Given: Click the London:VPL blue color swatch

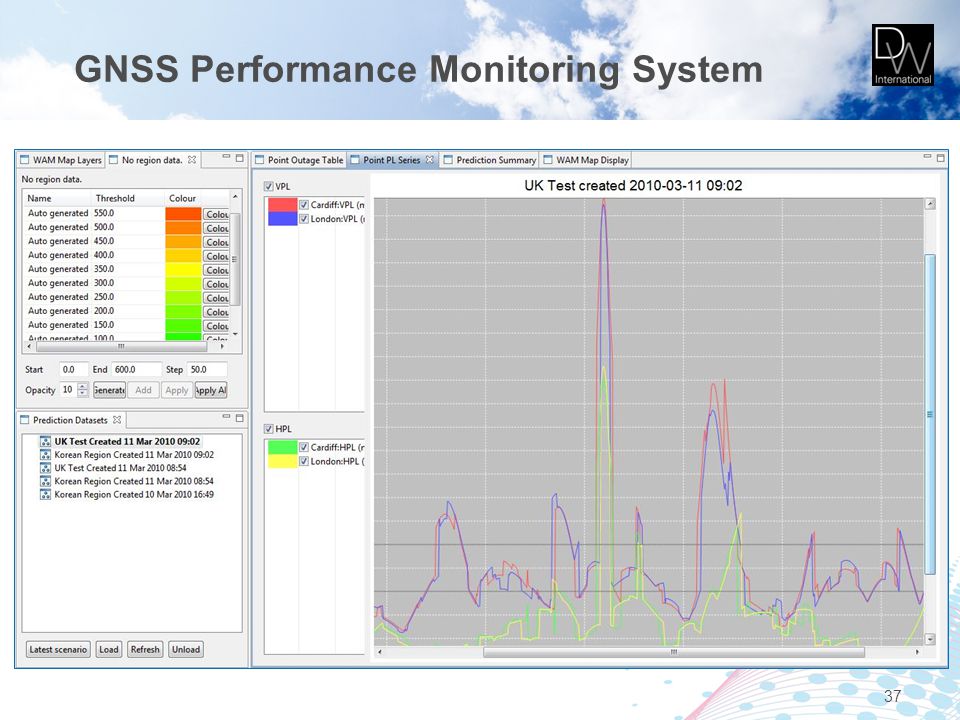Looking at the screenshot, I should tap(282, 219).
